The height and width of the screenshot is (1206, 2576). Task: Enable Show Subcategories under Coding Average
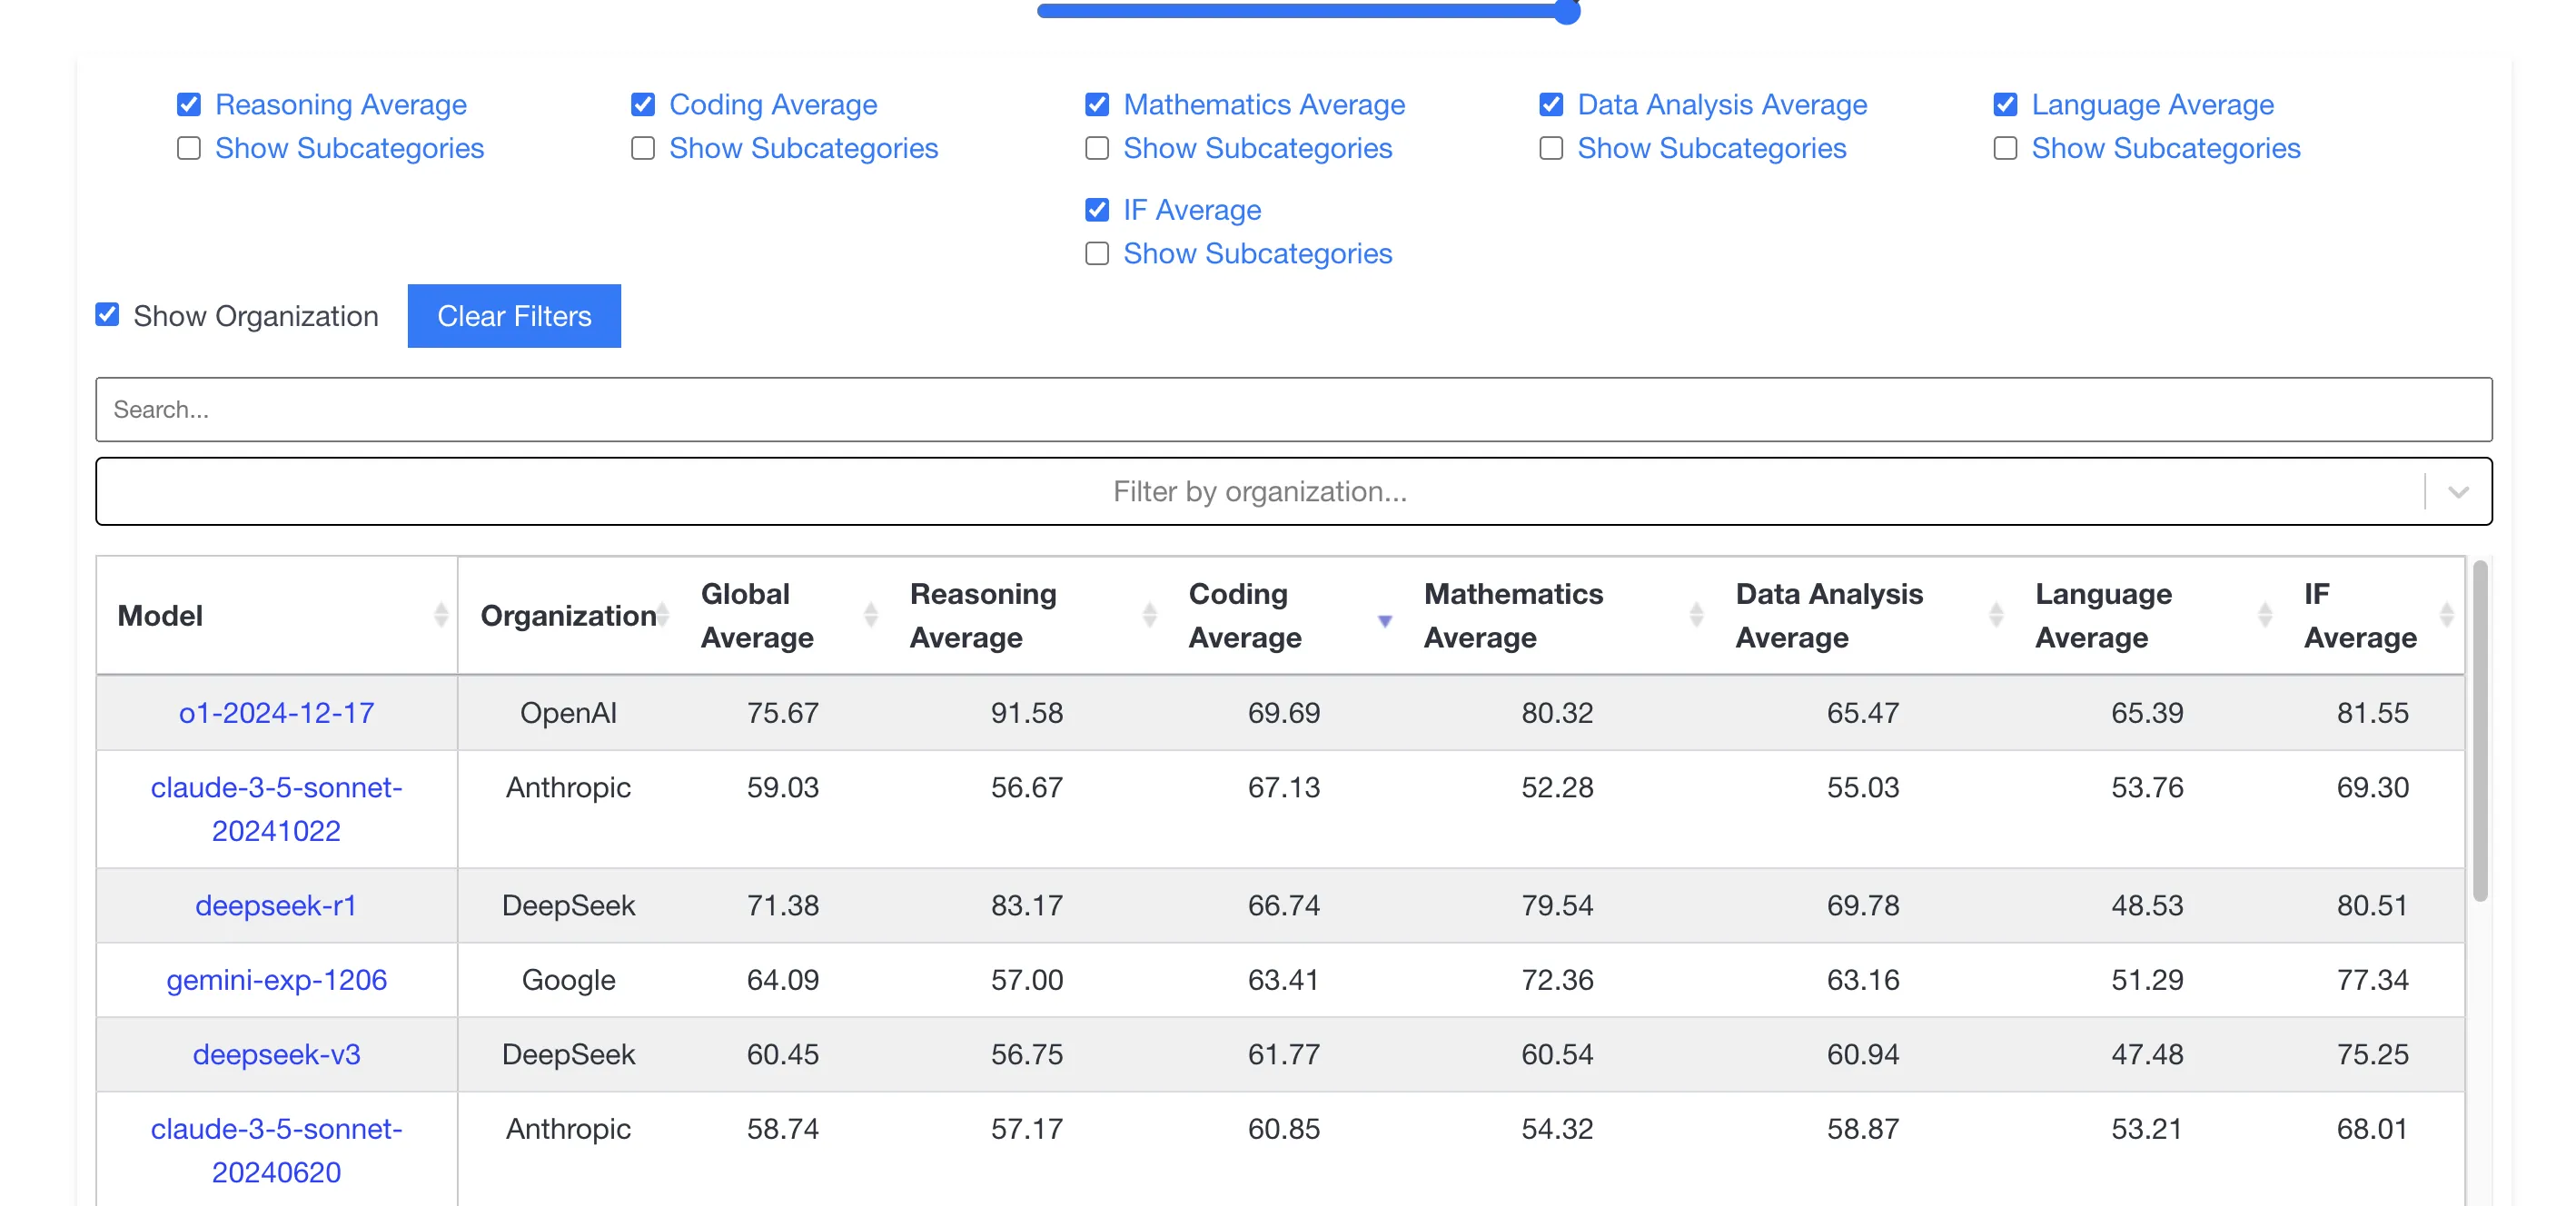coord(643,148)
